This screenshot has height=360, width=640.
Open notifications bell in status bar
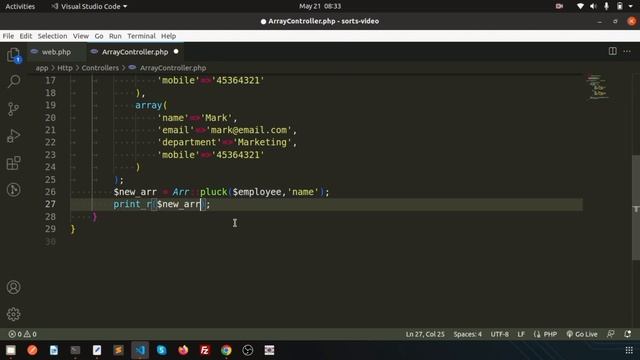point(628,334)
